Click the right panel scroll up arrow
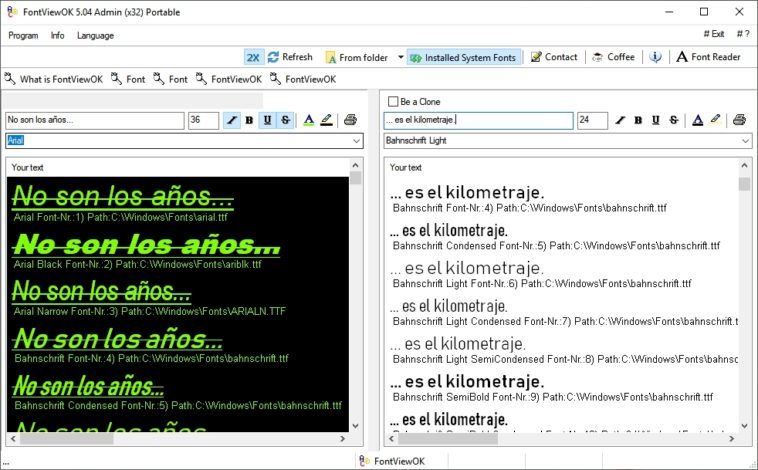 coord(744,165)
